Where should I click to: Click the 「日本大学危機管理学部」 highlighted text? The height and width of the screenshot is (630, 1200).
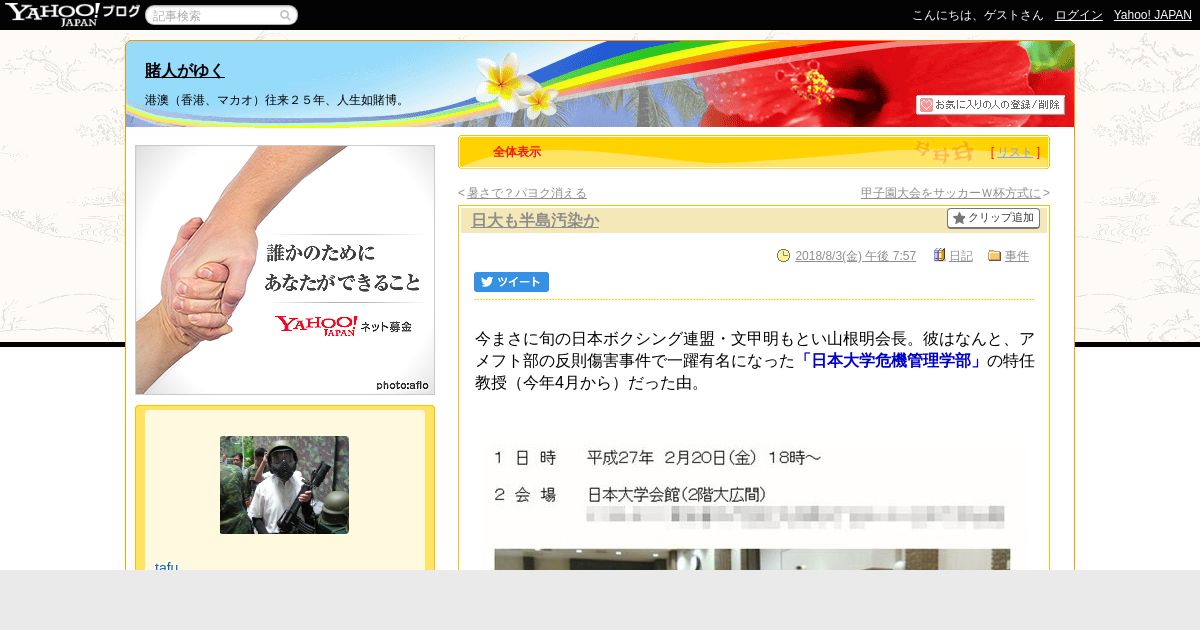(x=890, y=361)
